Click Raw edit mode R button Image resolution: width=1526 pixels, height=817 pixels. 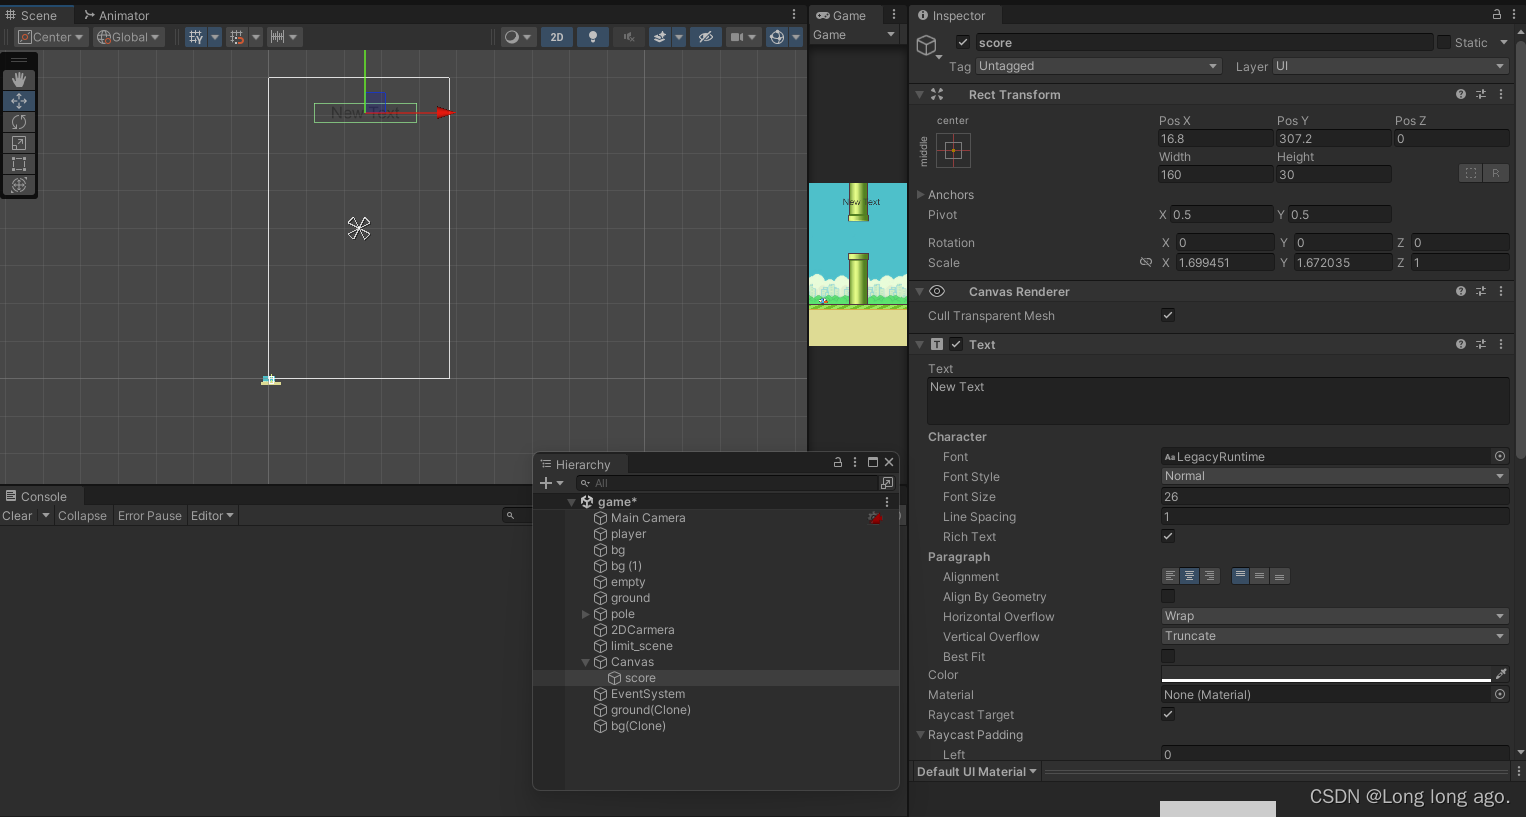(x=1496, y=173)
